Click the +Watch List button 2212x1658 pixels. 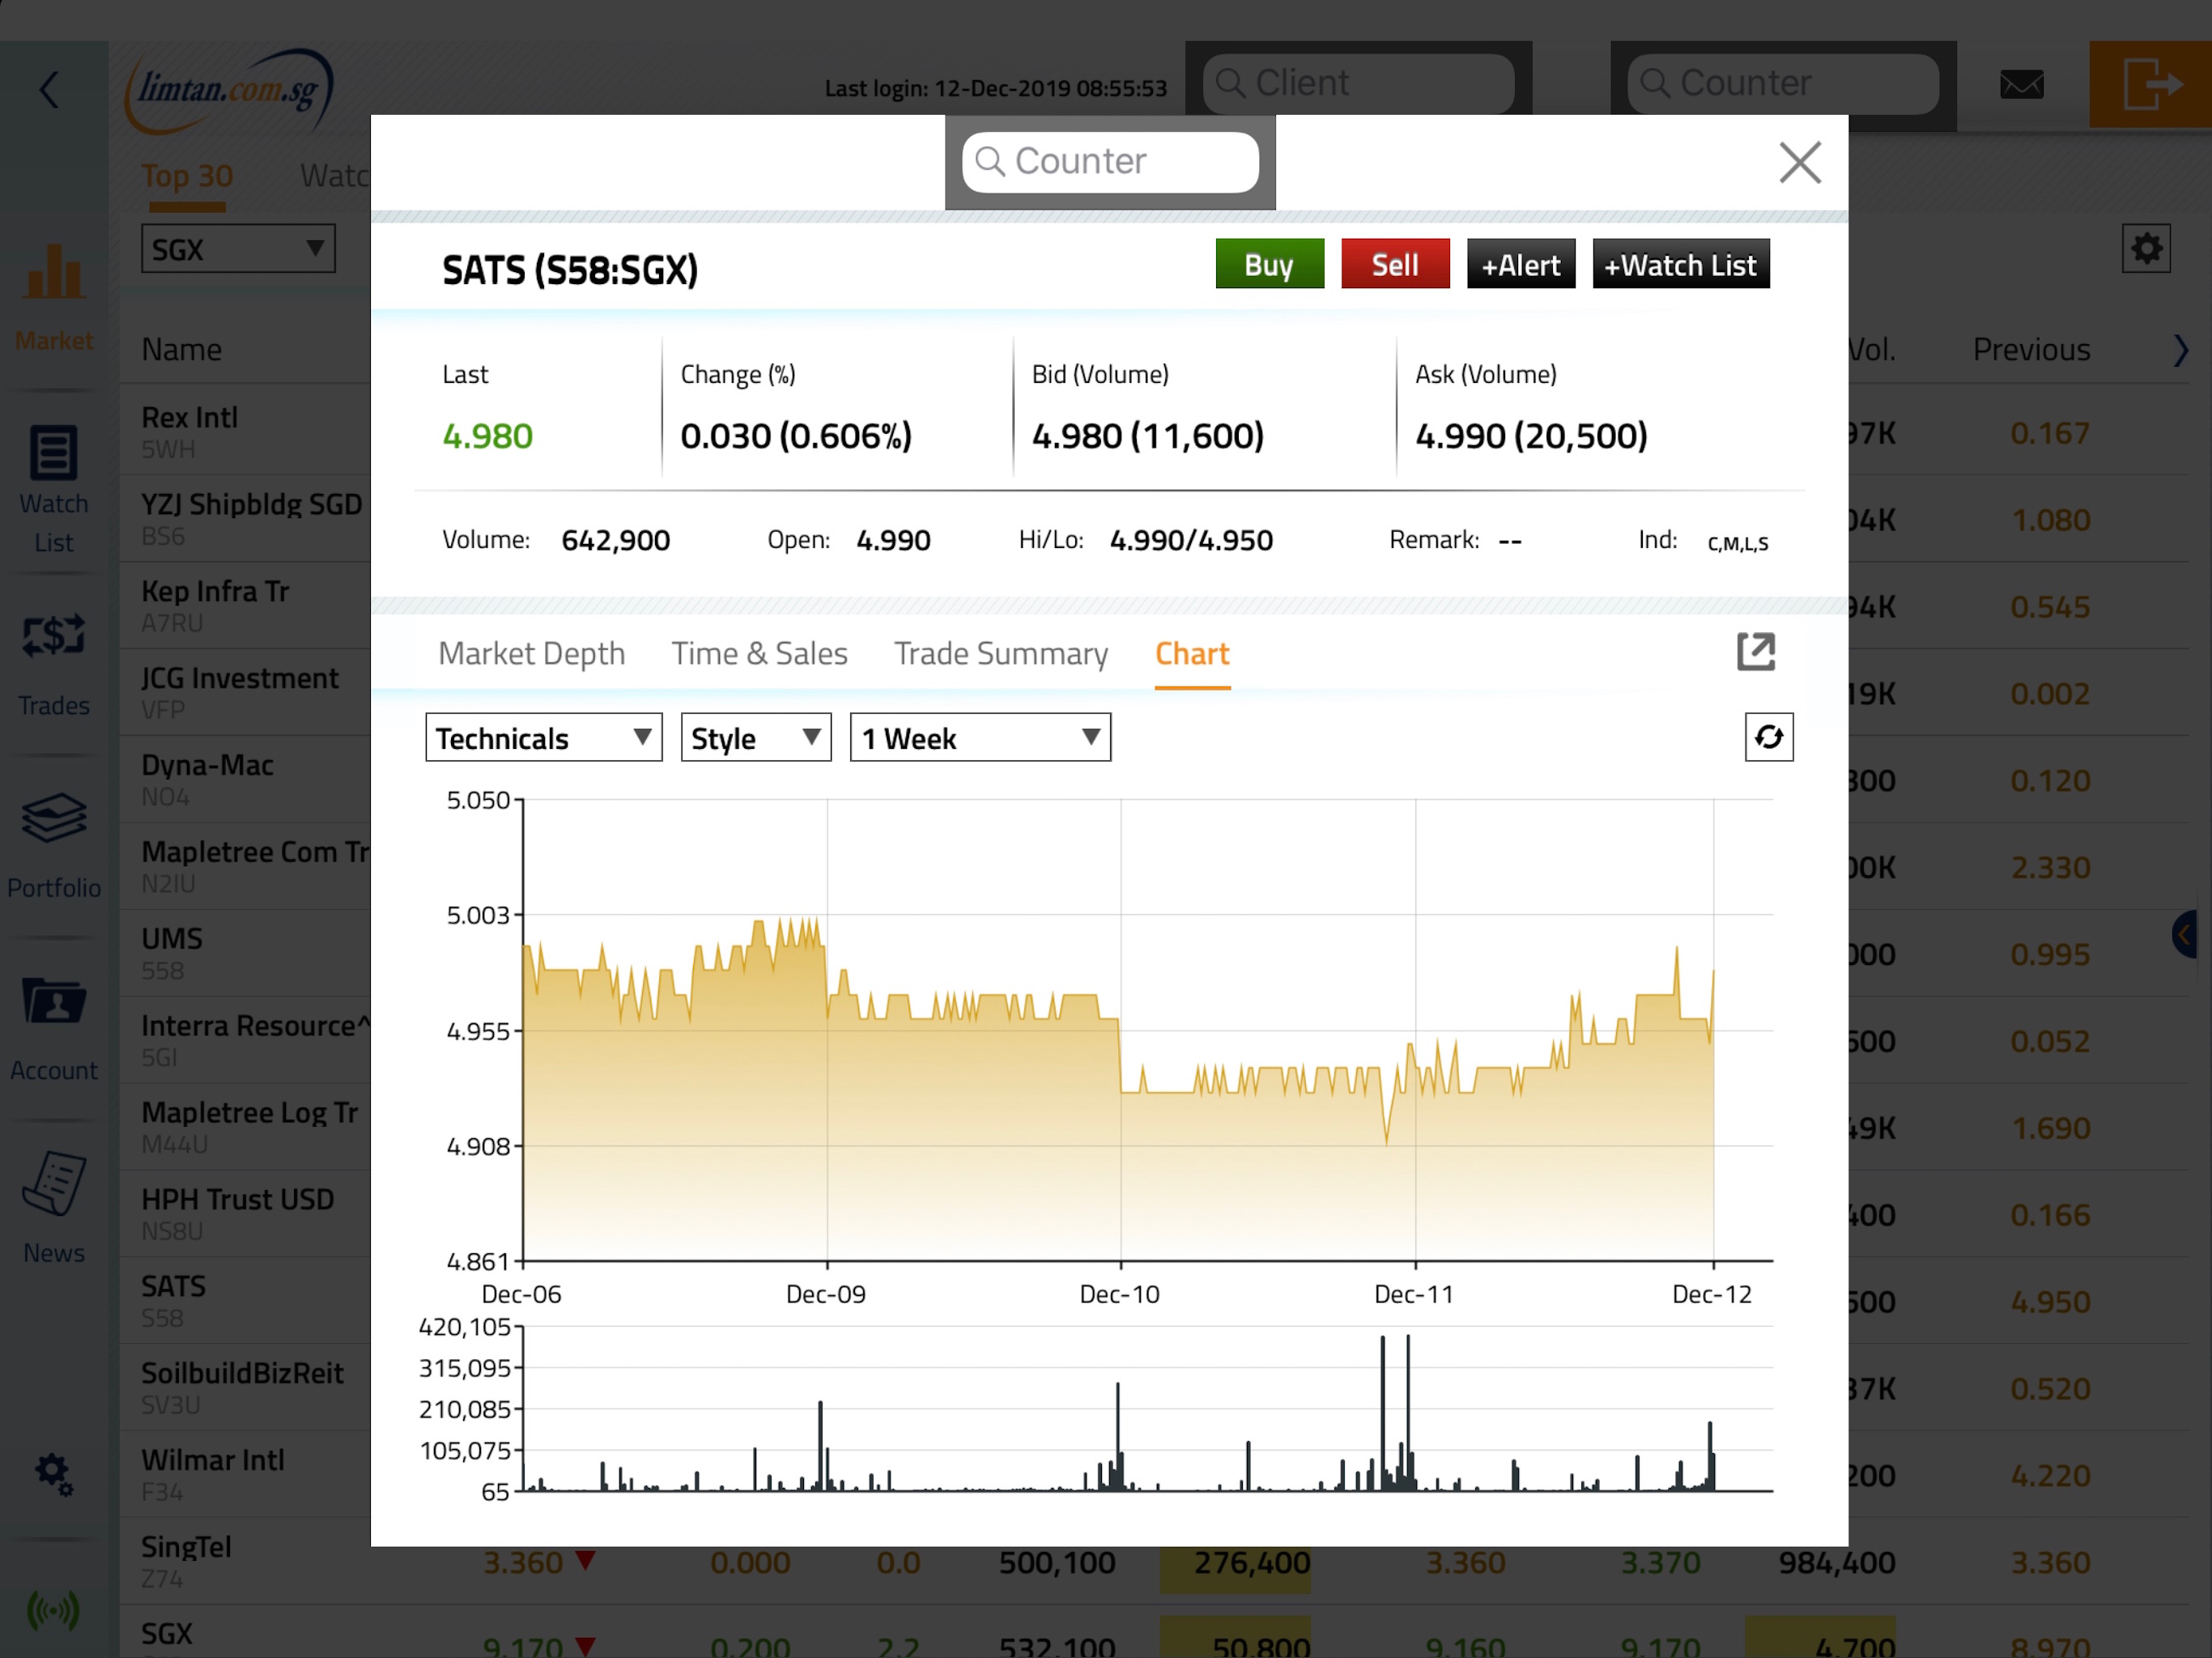[1681, 264]
